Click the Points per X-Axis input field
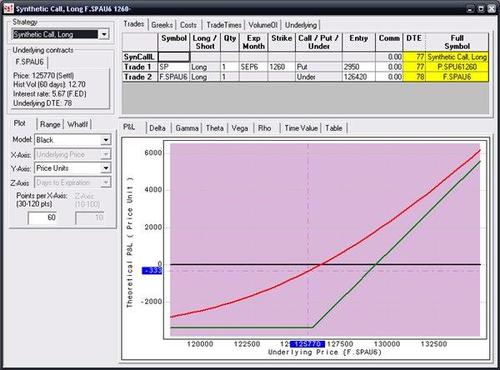The width and height of the screenshot is (500, 370). point(42,218)
